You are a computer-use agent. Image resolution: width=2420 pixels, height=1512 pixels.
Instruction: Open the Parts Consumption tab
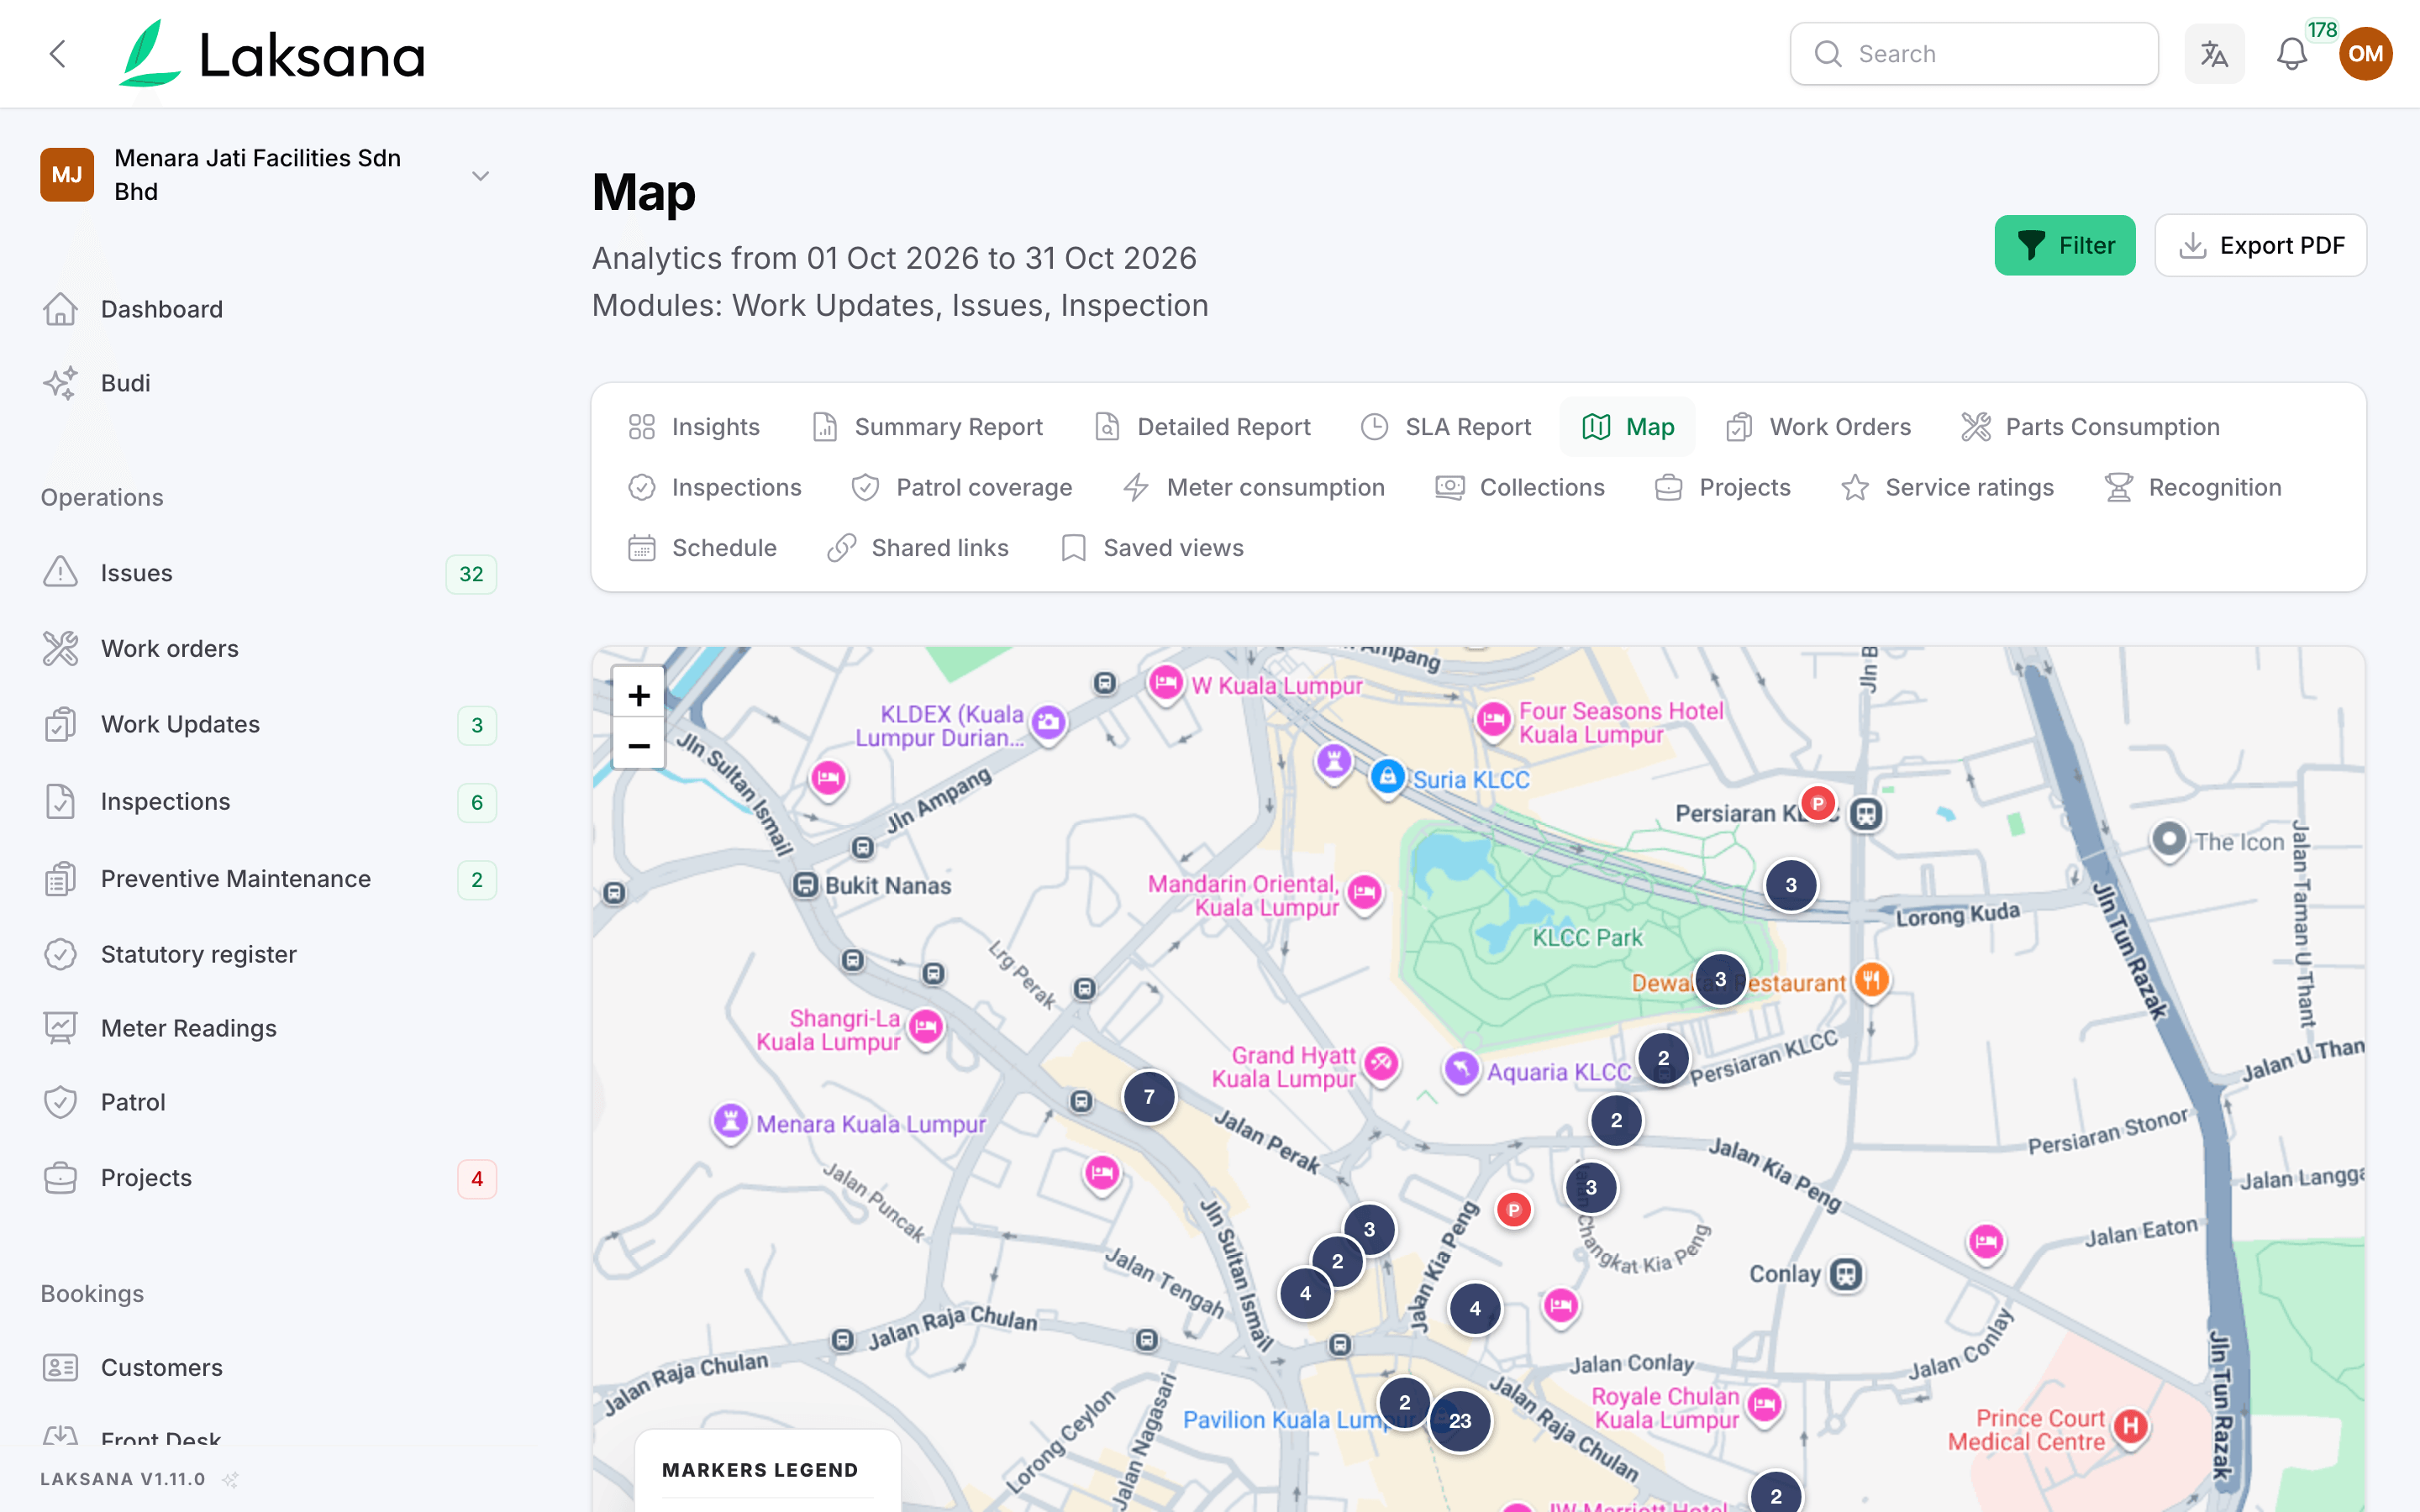click(2091, 427)
